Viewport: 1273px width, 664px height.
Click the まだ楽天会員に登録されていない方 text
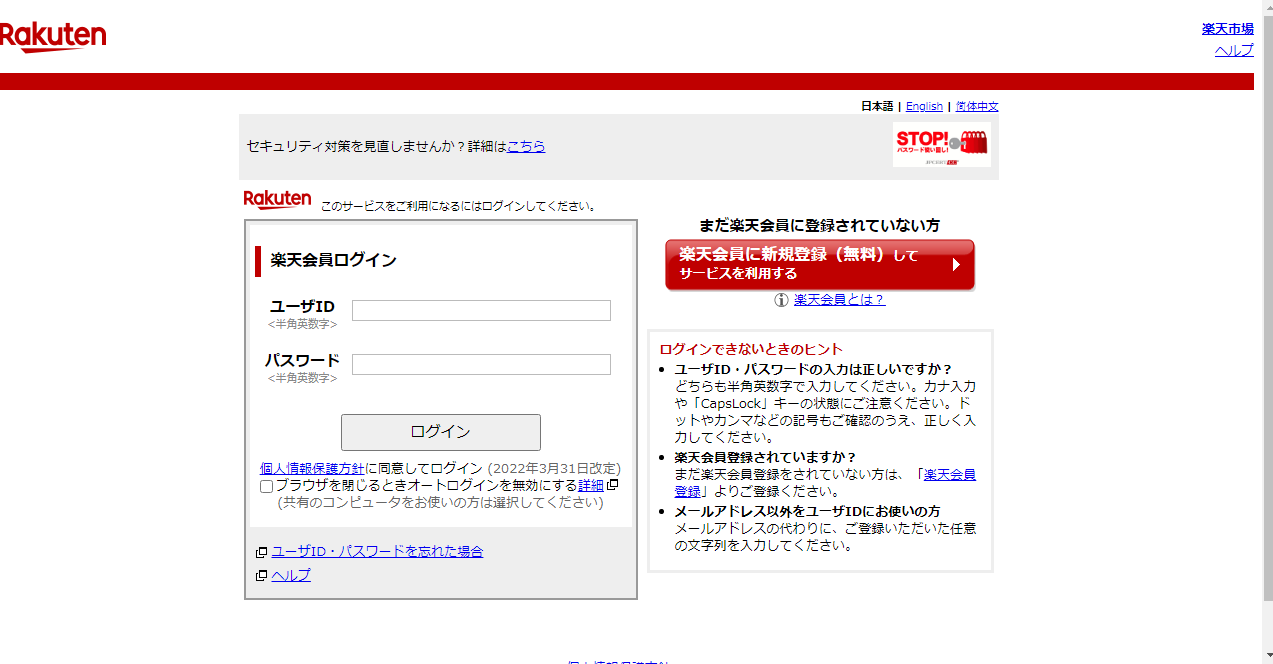coord(820,226)
